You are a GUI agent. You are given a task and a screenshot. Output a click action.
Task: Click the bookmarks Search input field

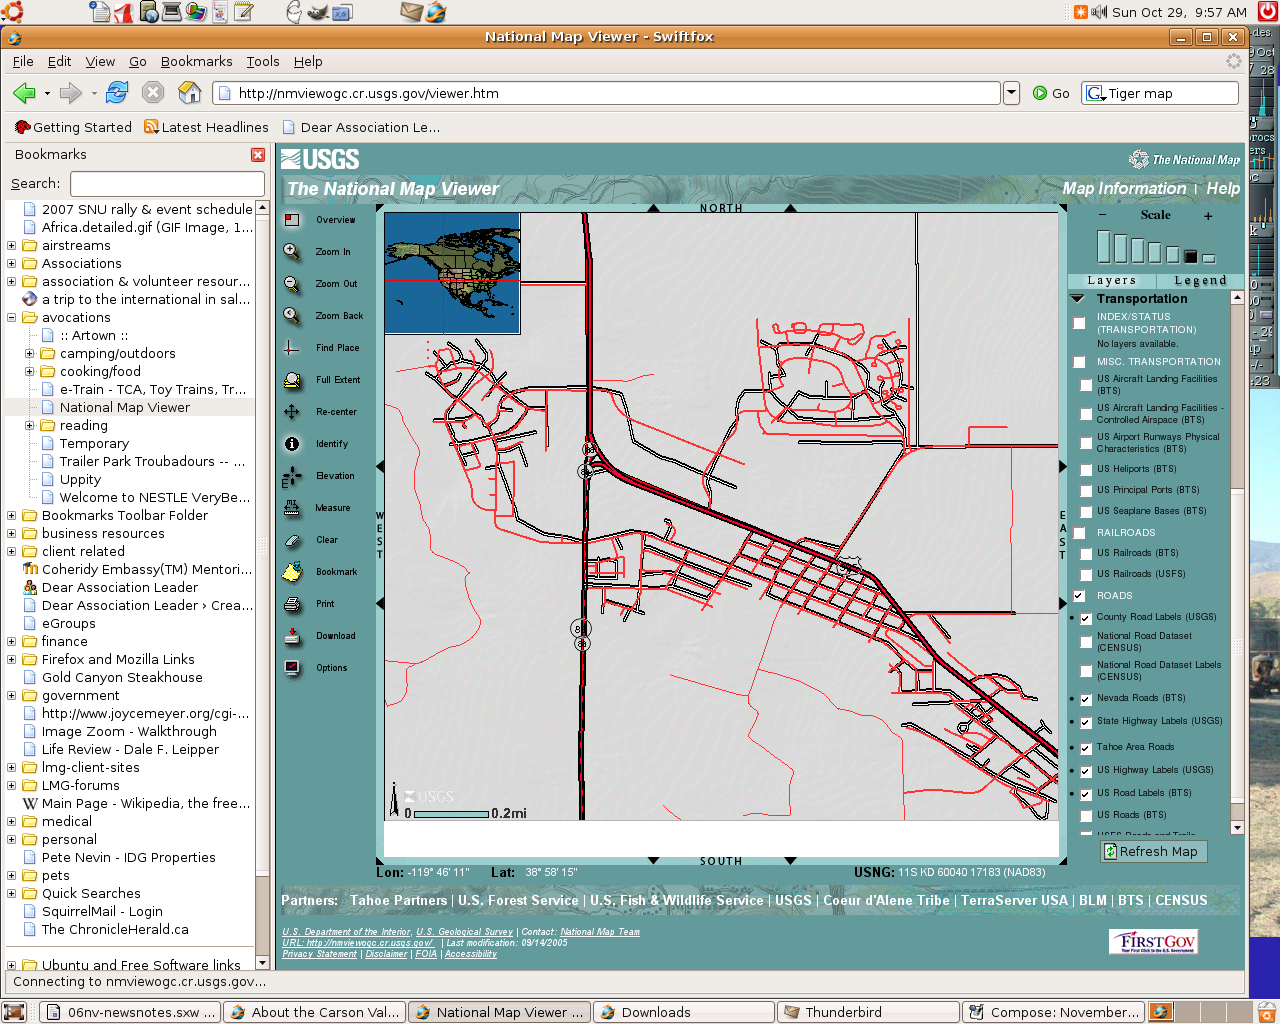[x=167, y=184]
